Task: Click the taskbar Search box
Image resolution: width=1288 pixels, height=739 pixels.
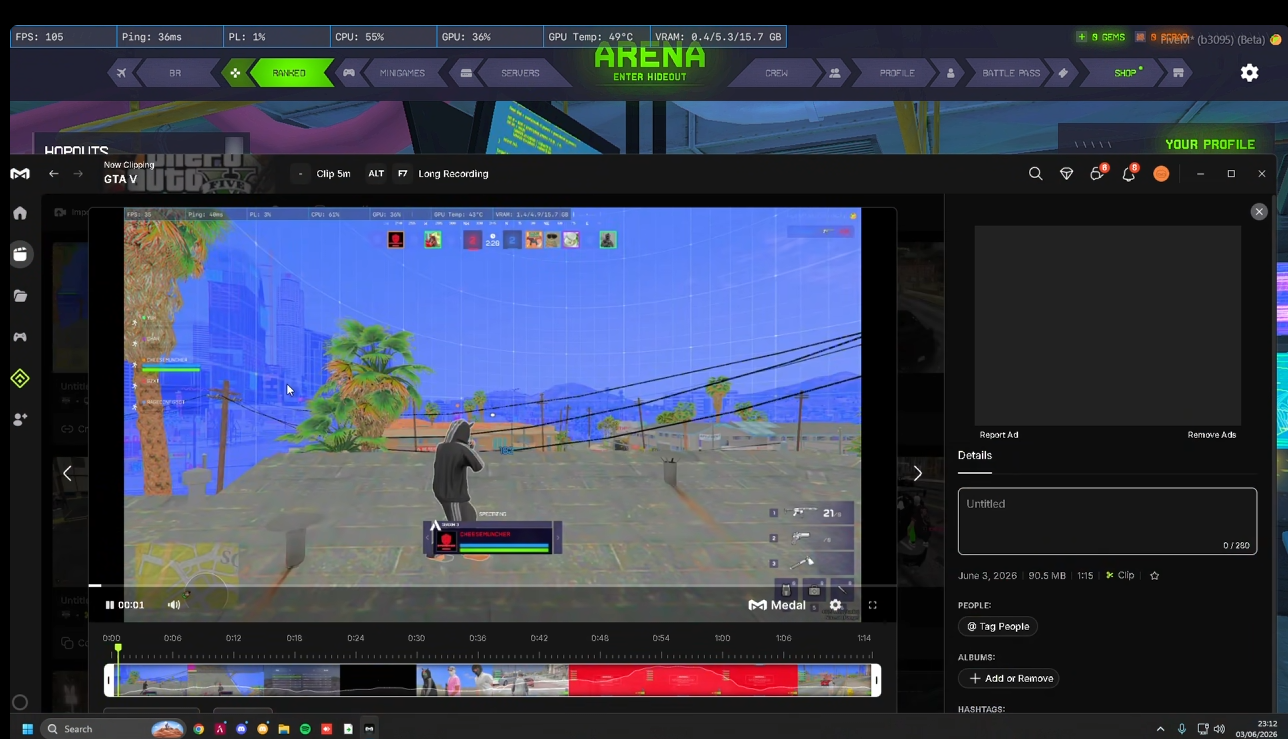Action: (113, 729)
